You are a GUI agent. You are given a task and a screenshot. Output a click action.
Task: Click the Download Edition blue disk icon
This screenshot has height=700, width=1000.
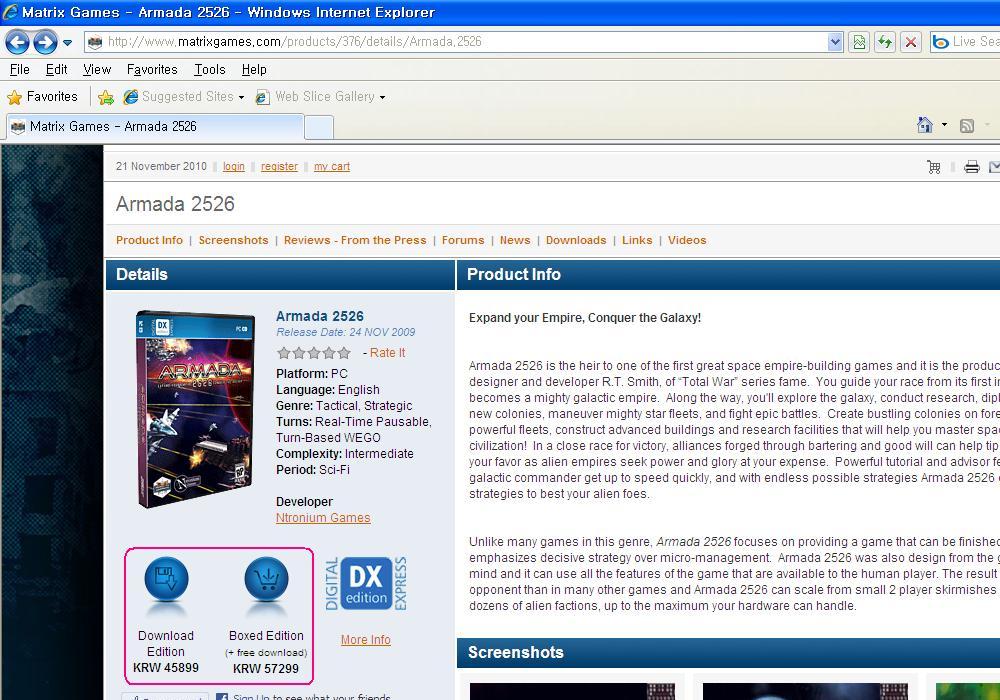pos(166,580)
